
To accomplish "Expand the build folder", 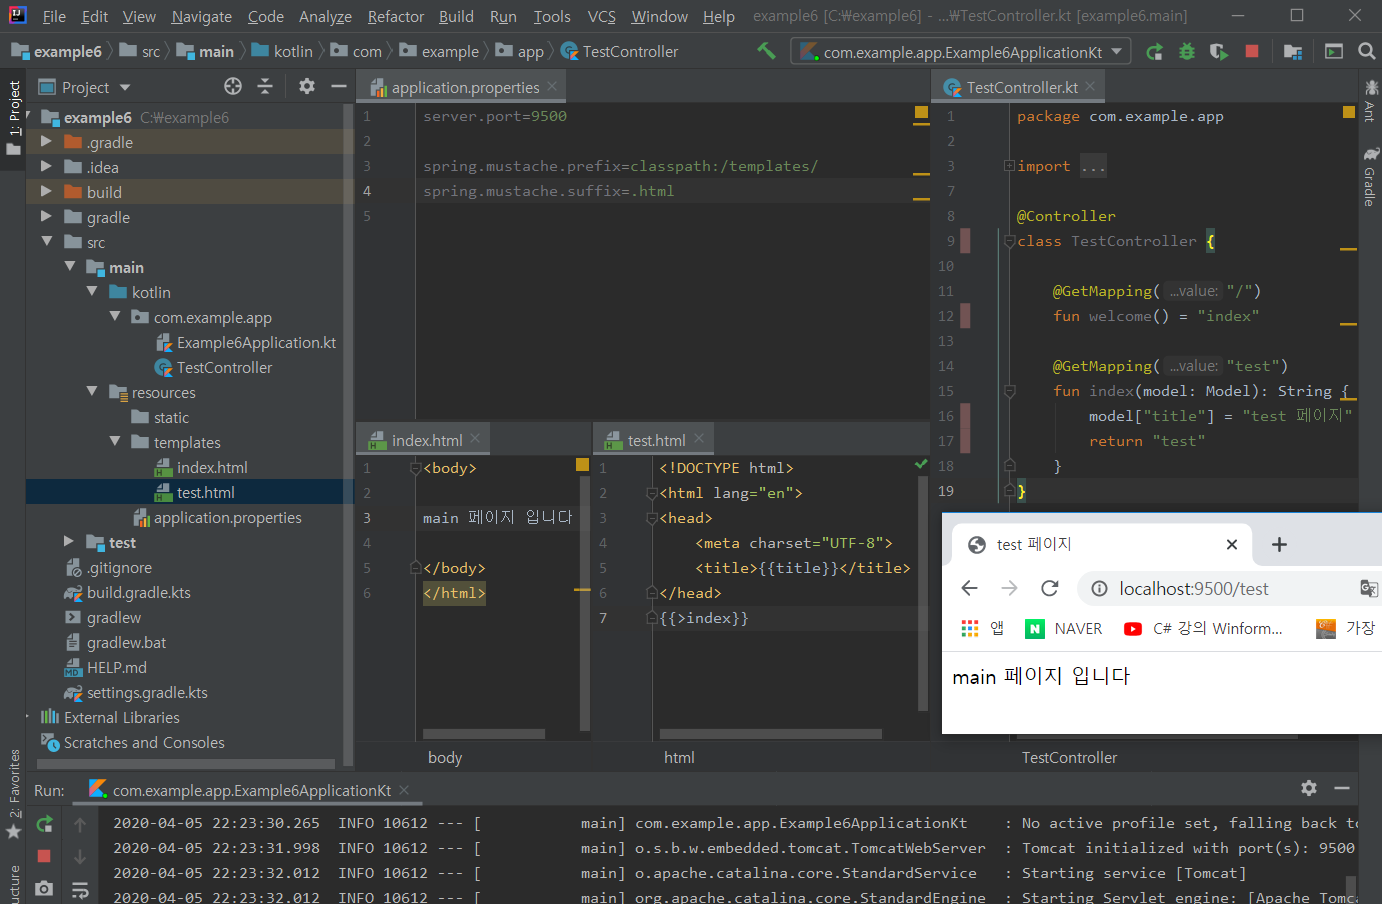I will pos(46,192).
